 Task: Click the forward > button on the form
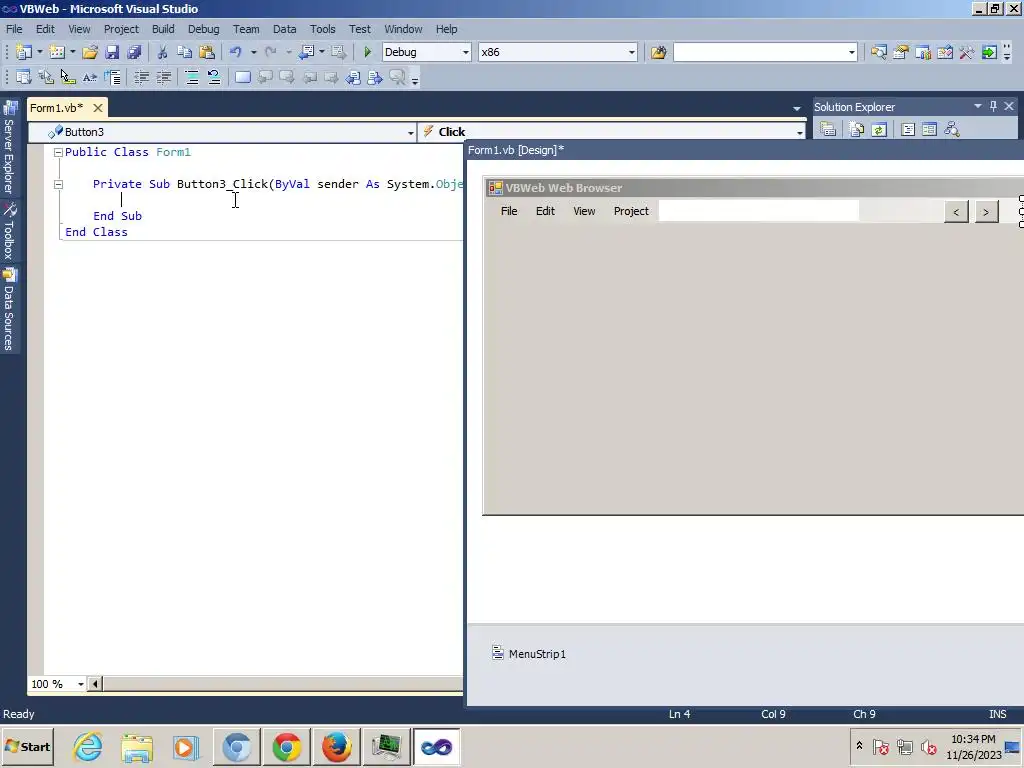(986, 212)
